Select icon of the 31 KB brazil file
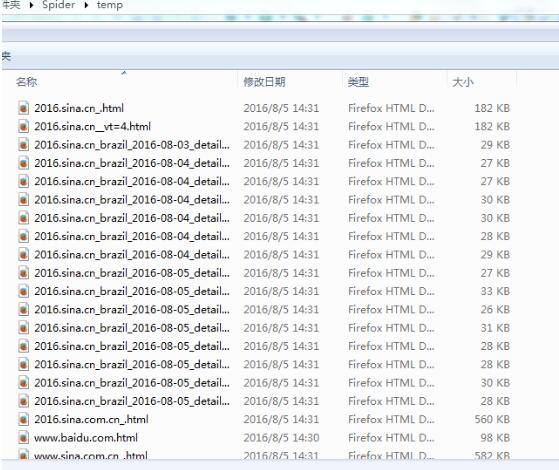Viewport: 559px width, 470px height. coord(24,328)
